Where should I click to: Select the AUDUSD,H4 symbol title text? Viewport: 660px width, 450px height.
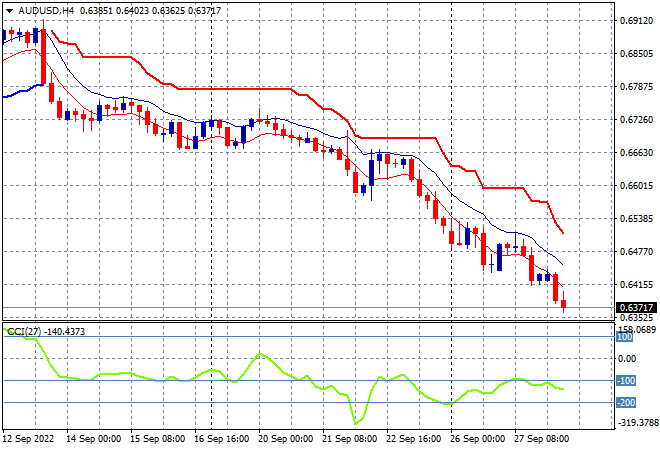pyautogui.click(x=46, y=11)
